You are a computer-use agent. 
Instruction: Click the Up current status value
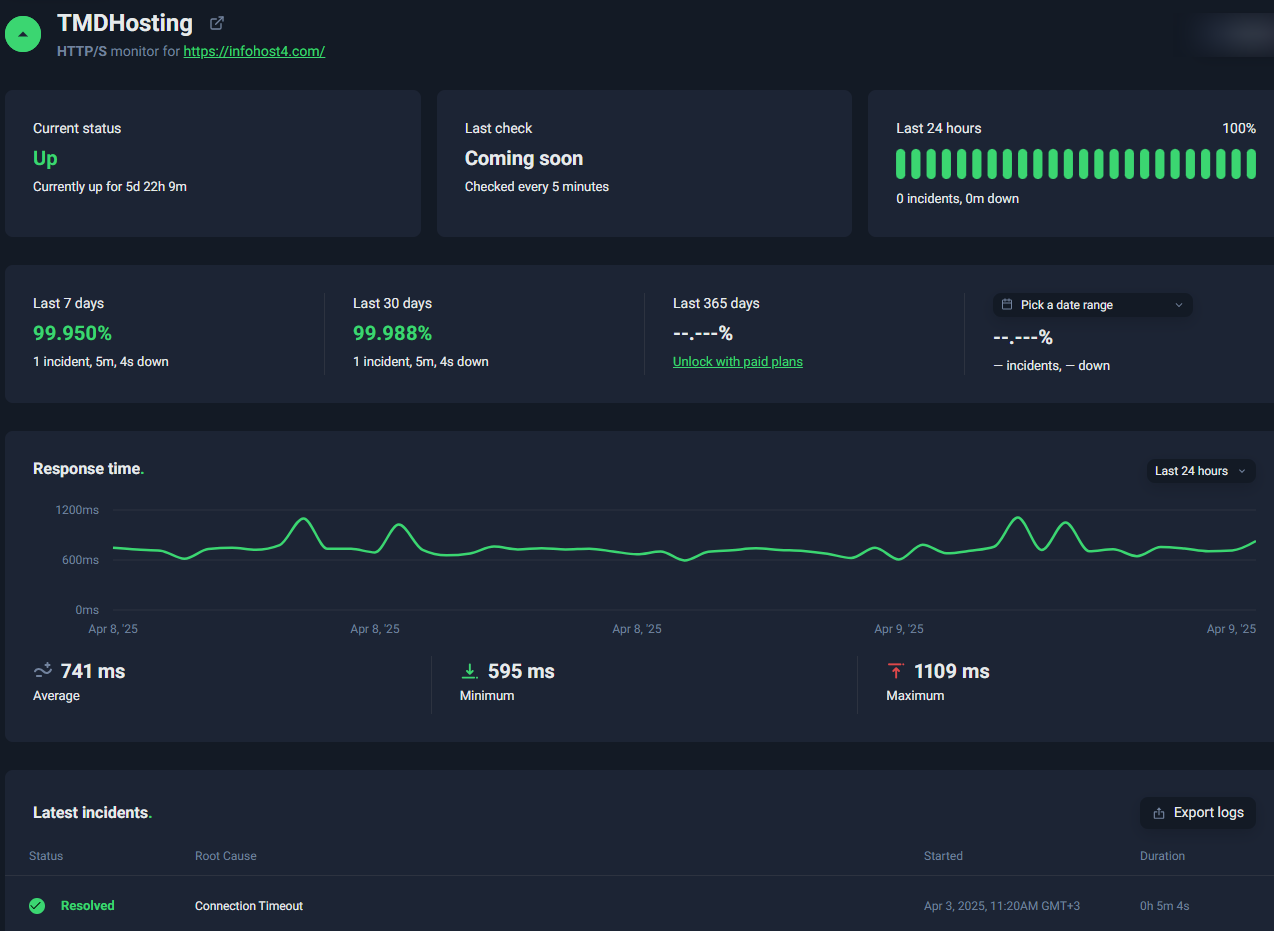point(45,158)
